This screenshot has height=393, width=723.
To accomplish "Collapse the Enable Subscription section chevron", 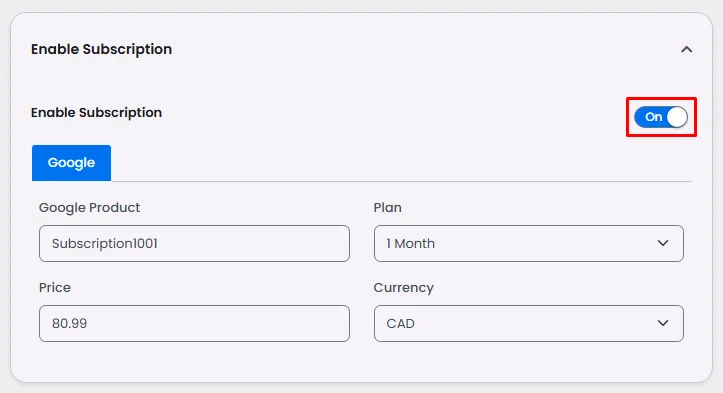I will click(x=687, y=49).
